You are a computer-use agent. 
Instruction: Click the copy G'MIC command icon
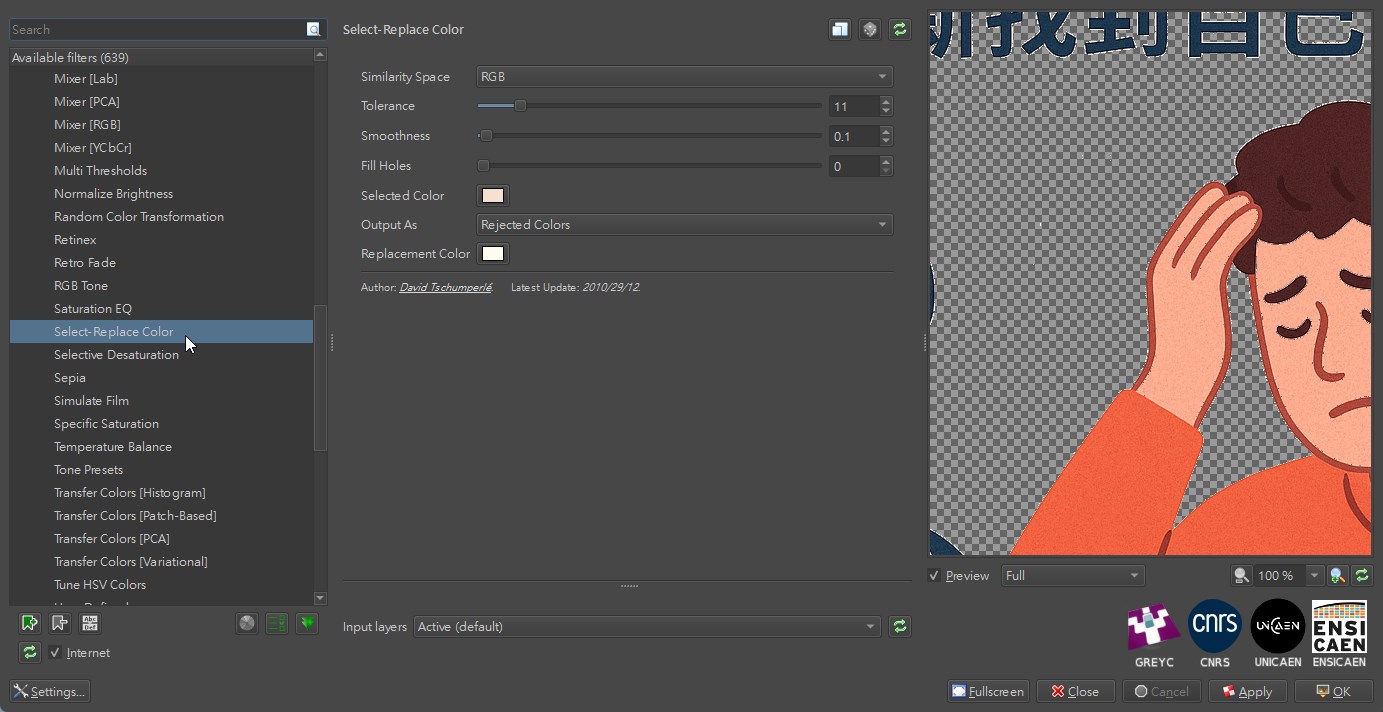[839, 30]
